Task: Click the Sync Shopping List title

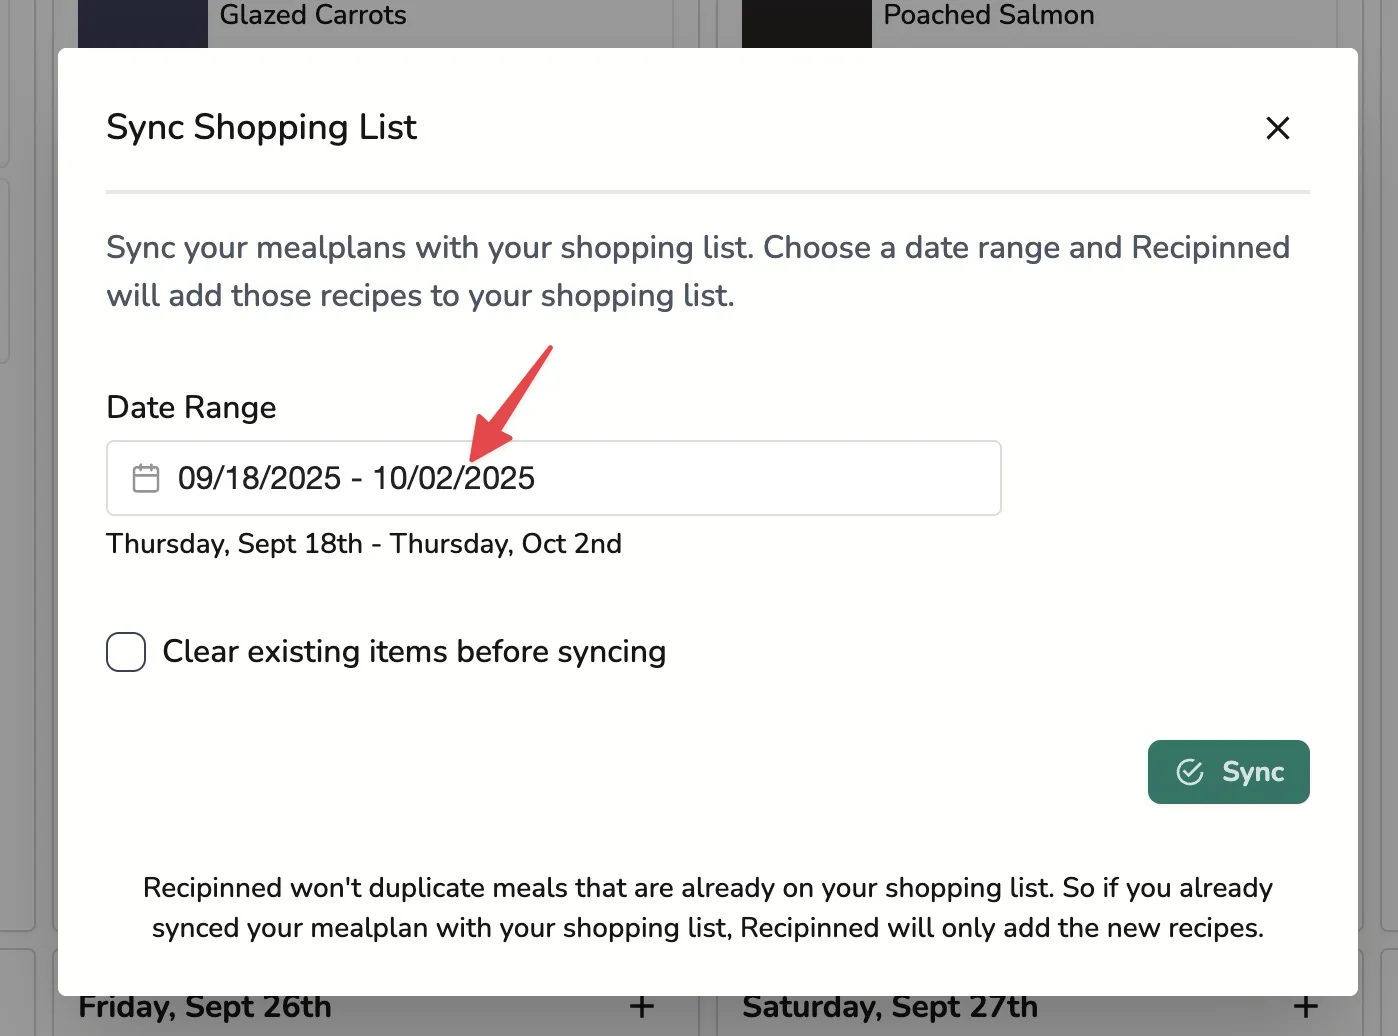Action: (x=261, y=127)
